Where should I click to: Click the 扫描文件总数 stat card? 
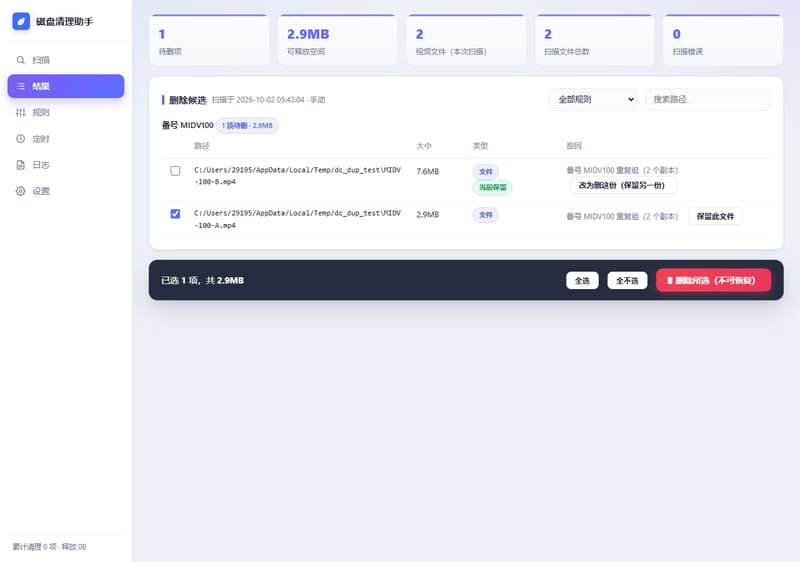(x=594, y=40)
